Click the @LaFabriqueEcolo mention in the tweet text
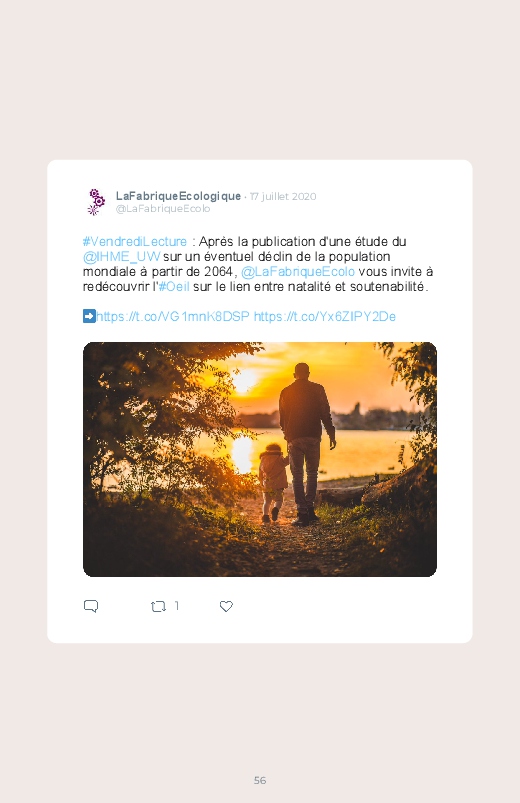Image resolution: width=520 pixels, height=803 pixels. coord(298,271)
